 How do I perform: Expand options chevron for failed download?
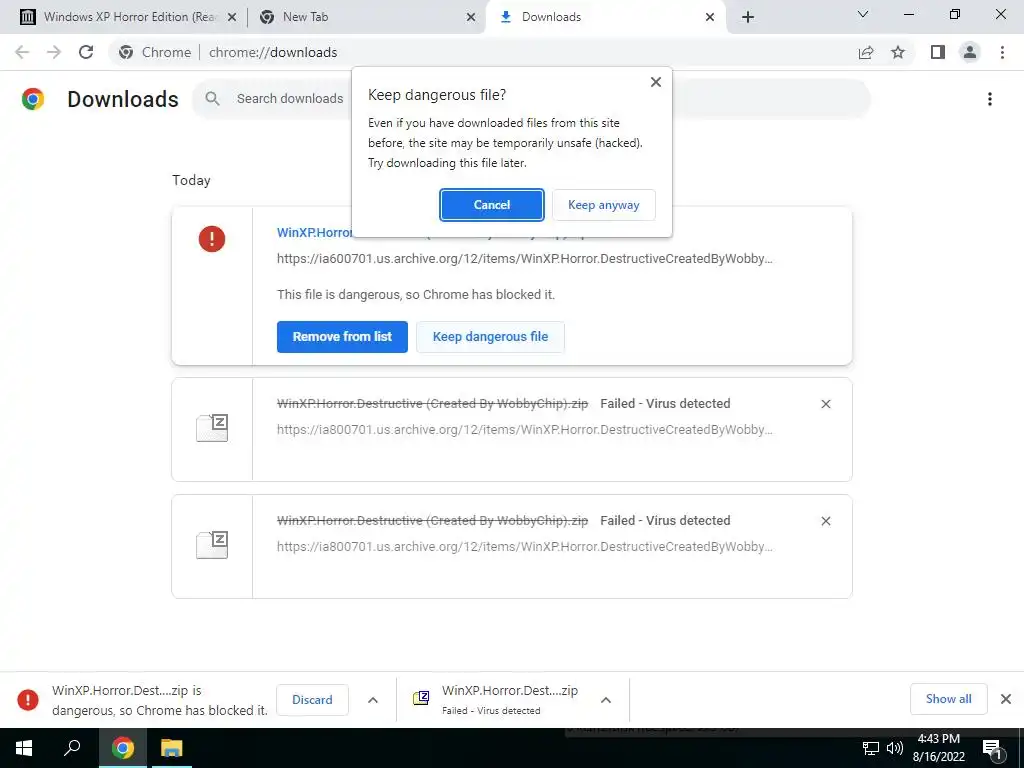606,700
